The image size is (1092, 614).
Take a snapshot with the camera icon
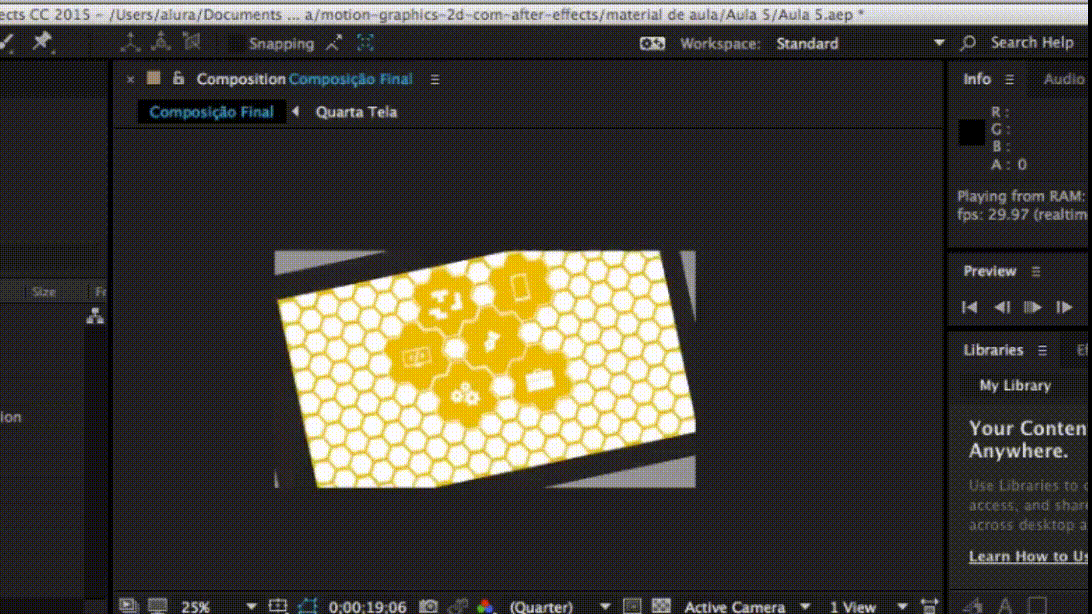tap(429, 606)
